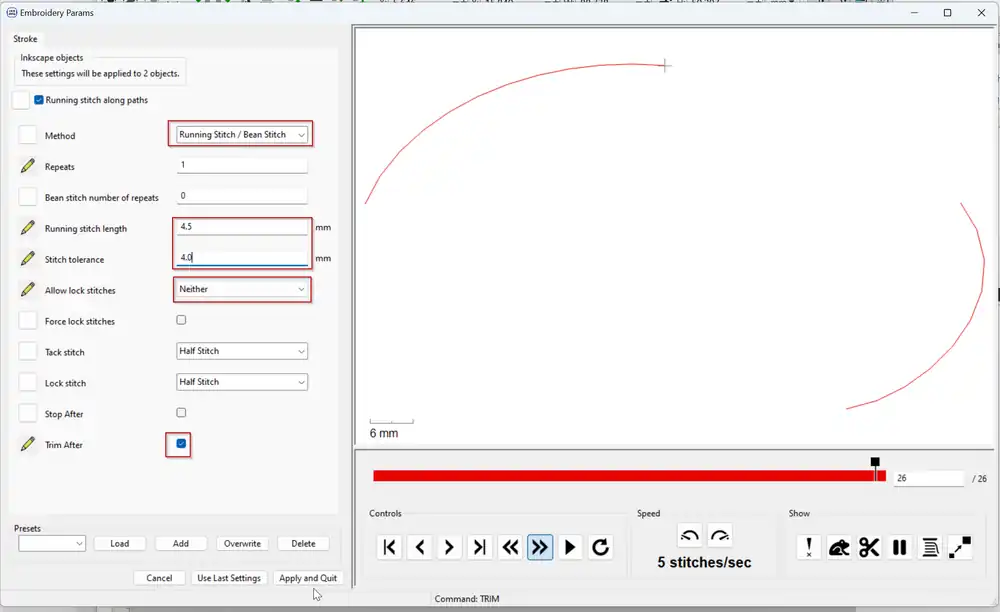Tick the Stop After checkbox

(181, 413)
